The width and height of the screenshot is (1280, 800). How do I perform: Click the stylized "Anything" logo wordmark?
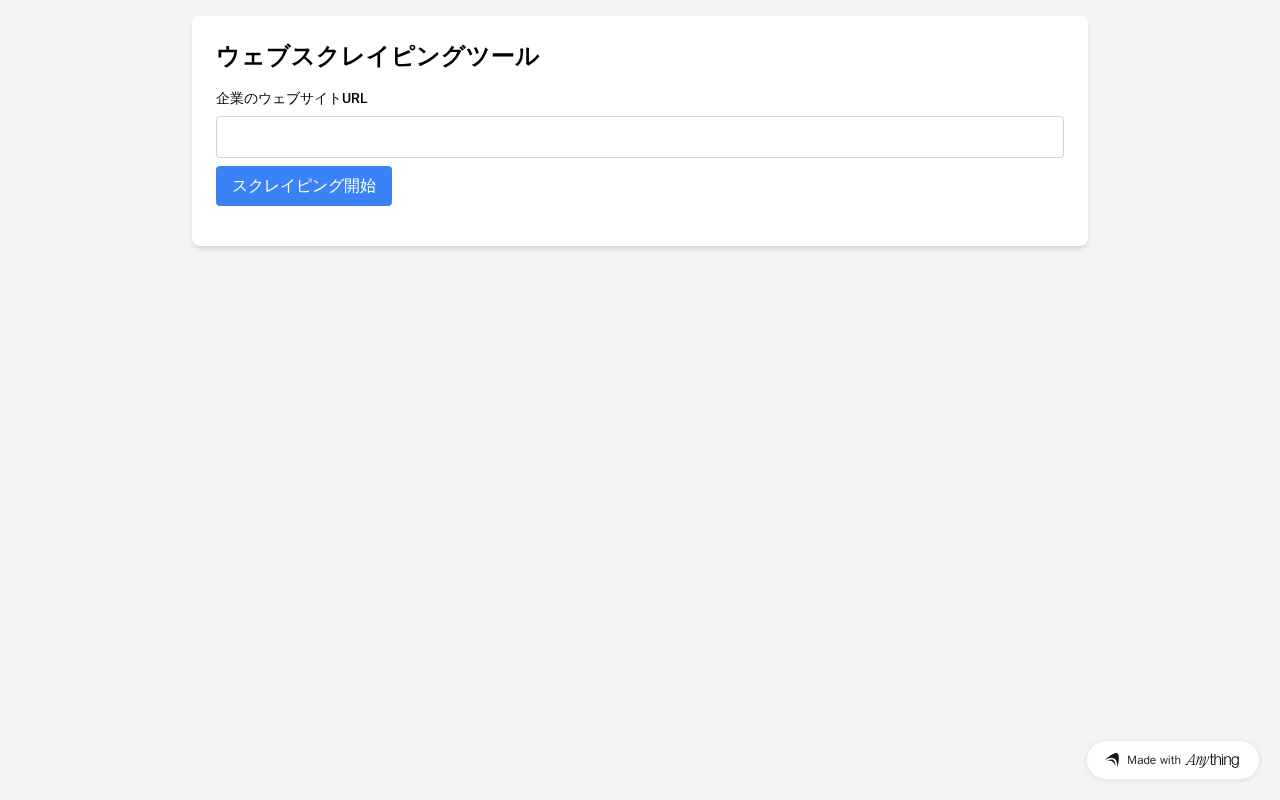[x=1212, y=760]
